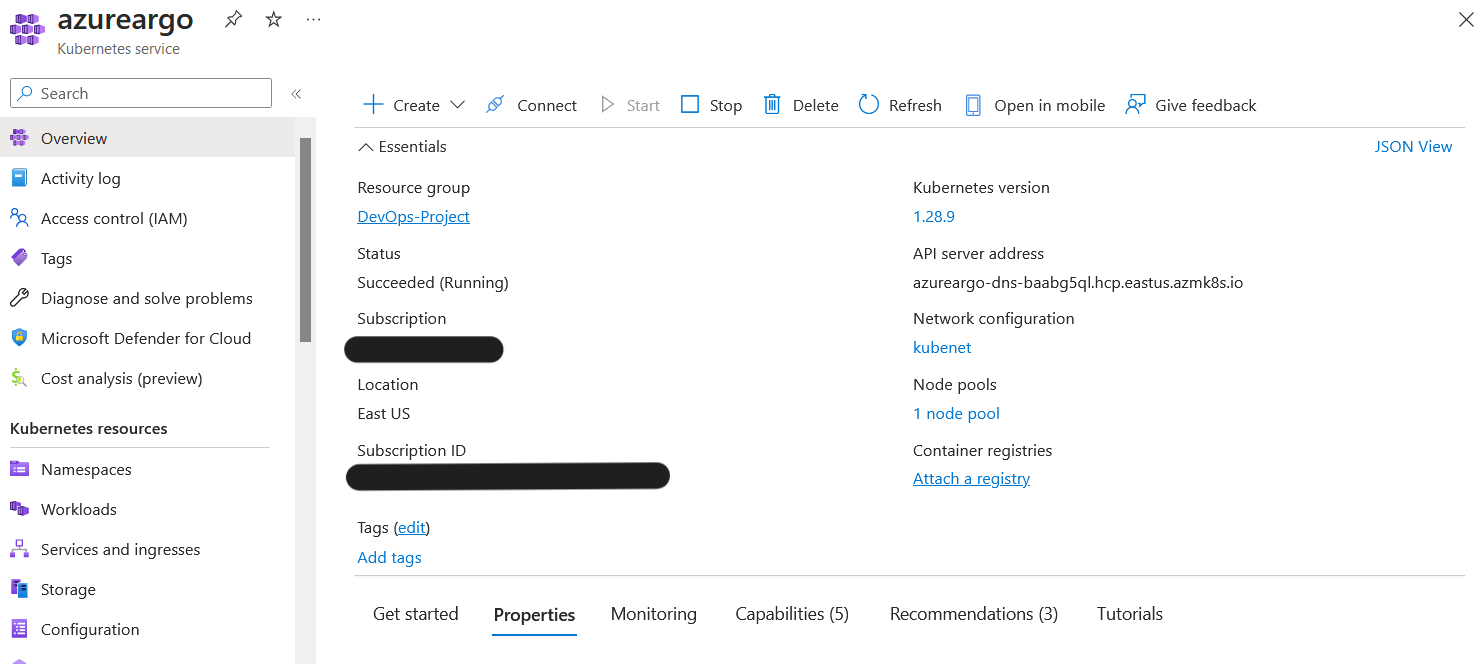This screenshot has width=1484, height=664.
Task: Favorite the cluster with the star icon
Action: pos(273,18)
